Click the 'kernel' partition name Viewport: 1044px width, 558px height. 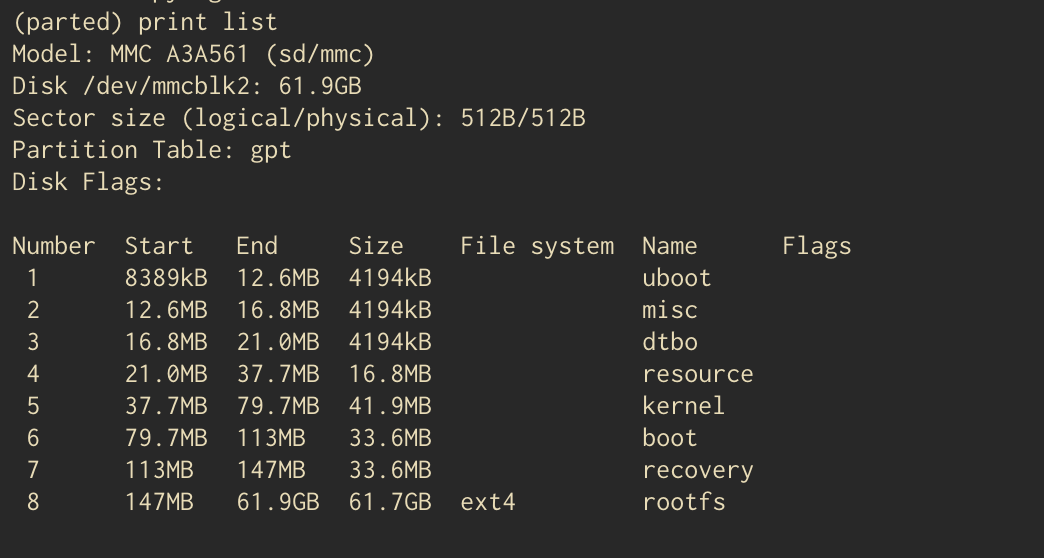pos(683,406)
